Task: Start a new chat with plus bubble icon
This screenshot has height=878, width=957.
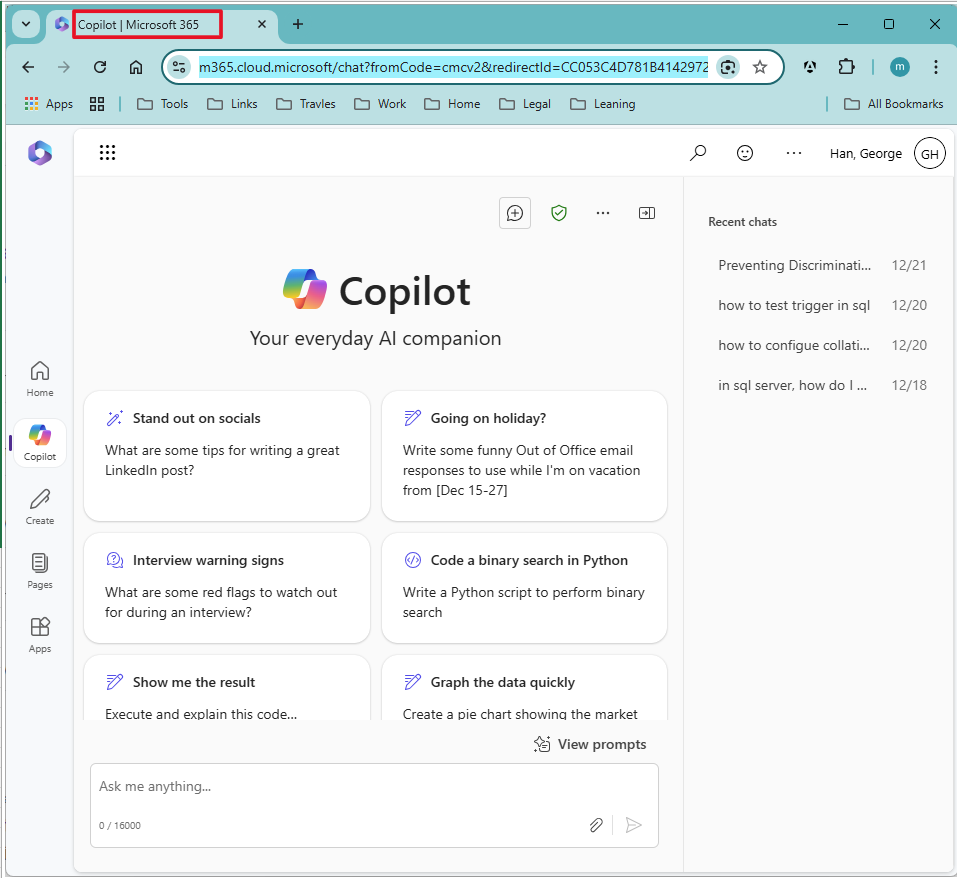Action: (x=515, y=213)
